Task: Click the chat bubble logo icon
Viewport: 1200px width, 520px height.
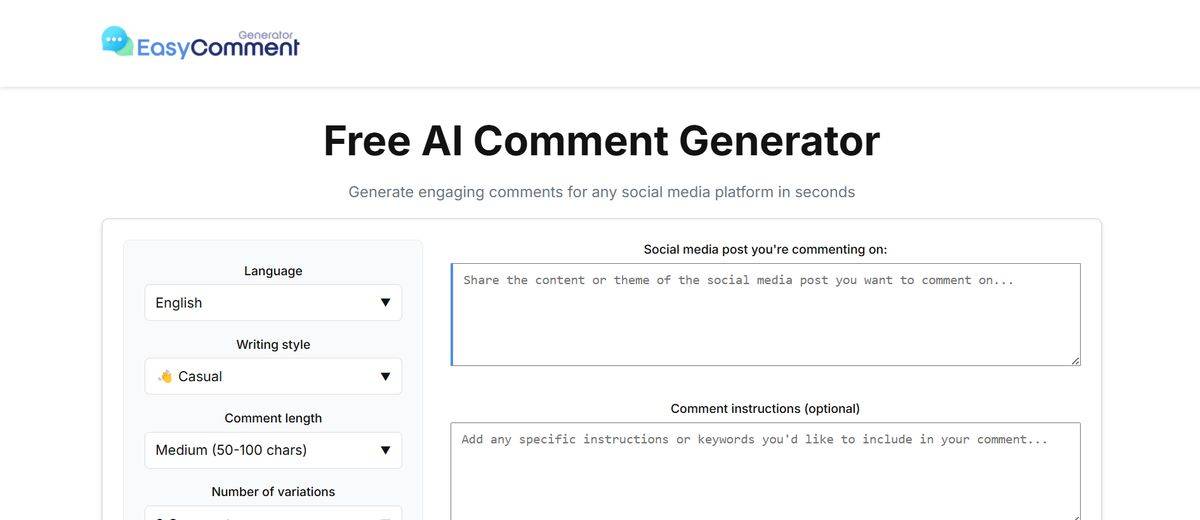Action: coord(117,41)
